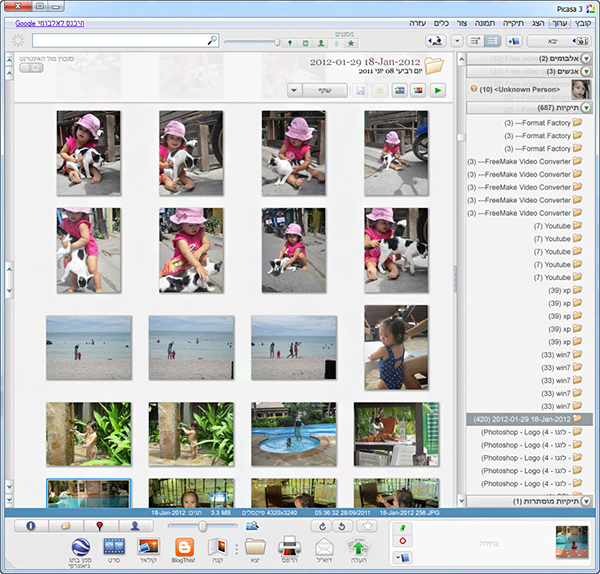Open the dropdown next to Share button

click(x=294, y=91)
